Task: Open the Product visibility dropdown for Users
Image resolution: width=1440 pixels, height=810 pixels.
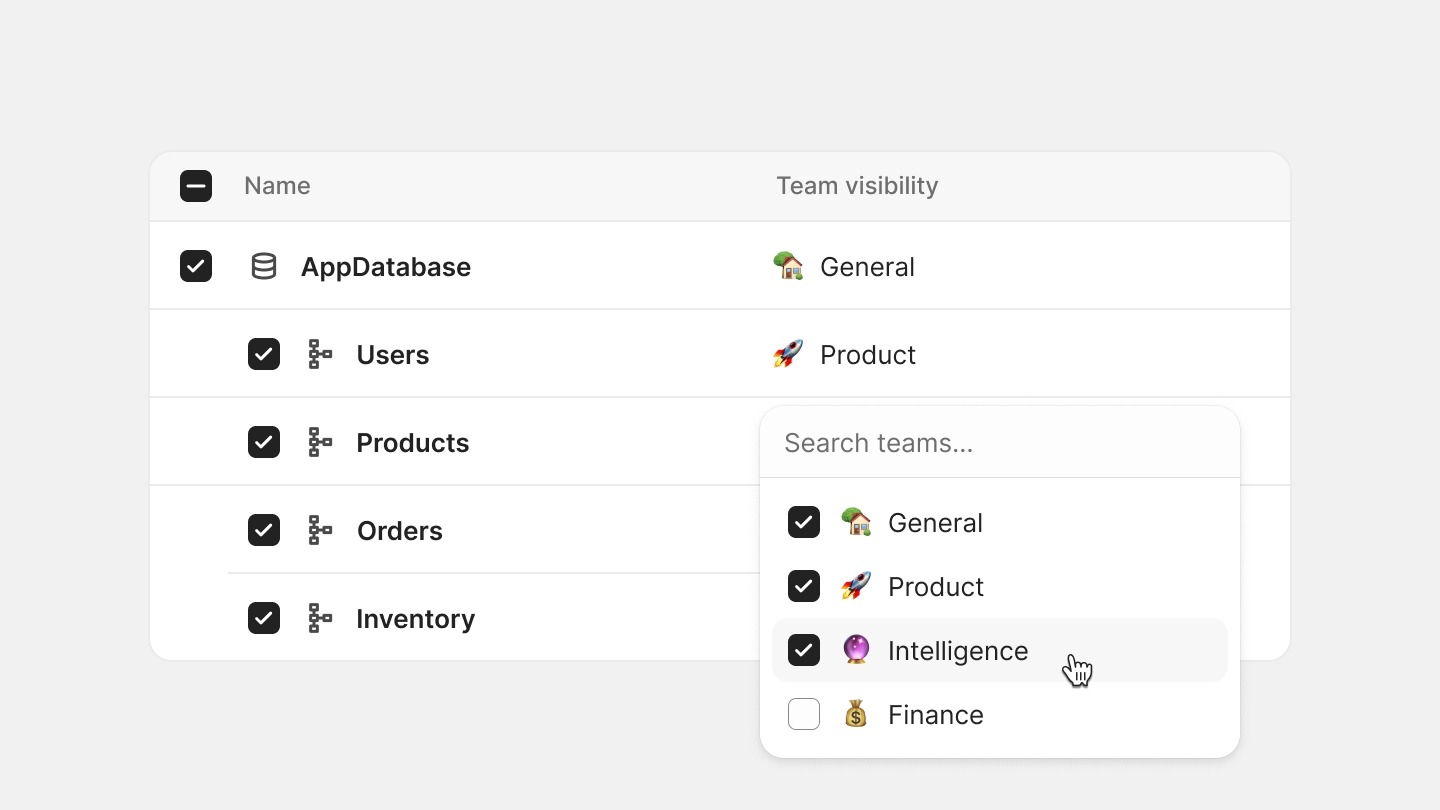Action: click(866, 355)
